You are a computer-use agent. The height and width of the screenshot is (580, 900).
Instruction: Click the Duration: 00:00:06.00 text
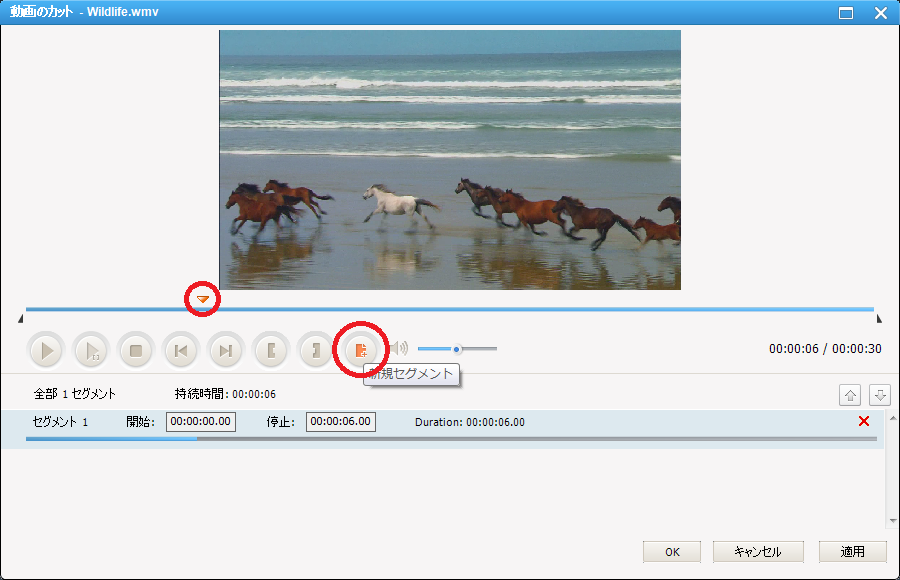(470, 422)
